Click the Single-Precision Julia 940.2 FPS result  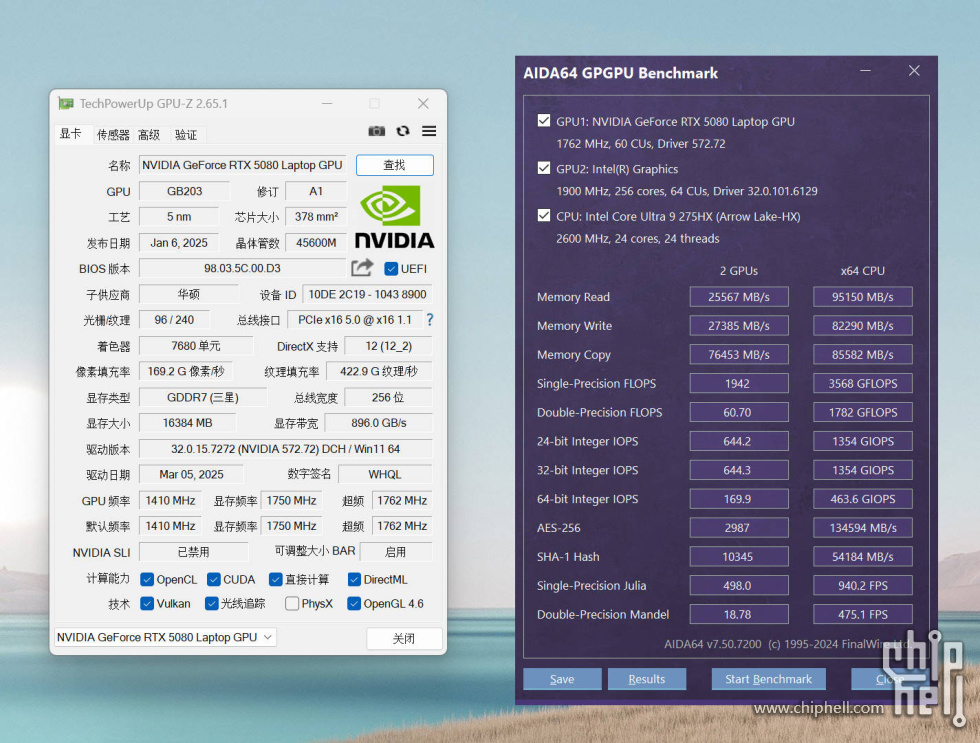[862, 585]
